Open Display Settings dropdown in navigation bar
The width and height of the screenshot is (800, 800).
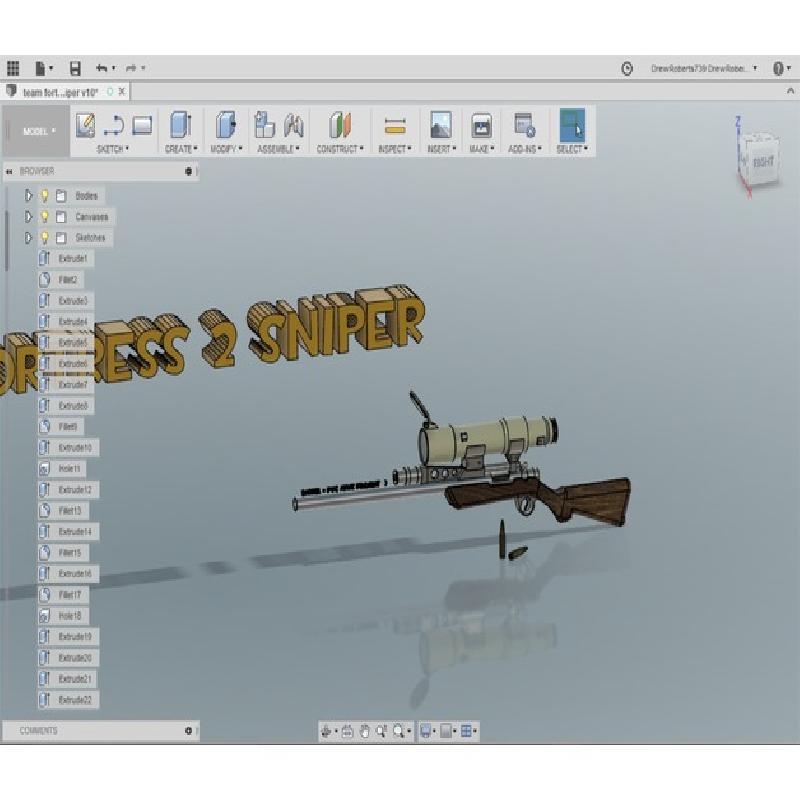point(428,732)
